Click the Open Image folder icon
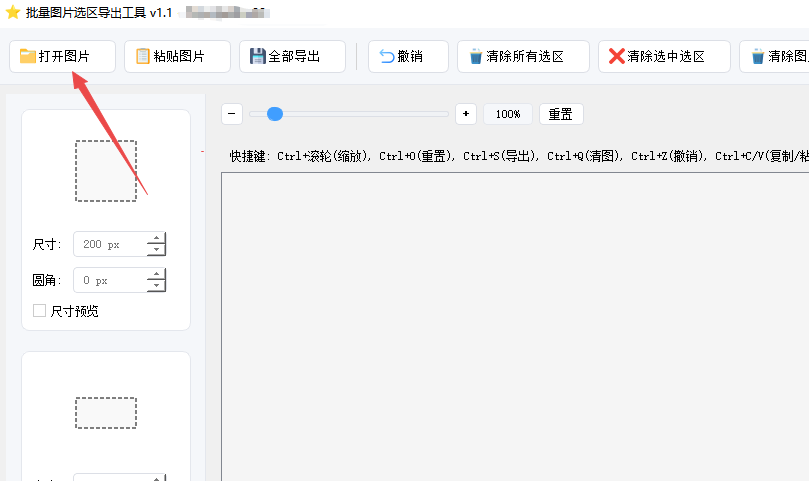The image size is (809, 481). (28, 57)
